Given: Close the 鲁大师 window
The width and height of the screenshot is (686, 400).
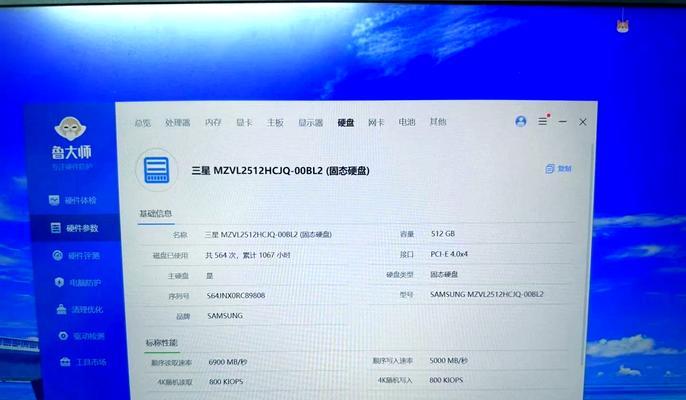Looking at the screenshot, I should [583, 122].
